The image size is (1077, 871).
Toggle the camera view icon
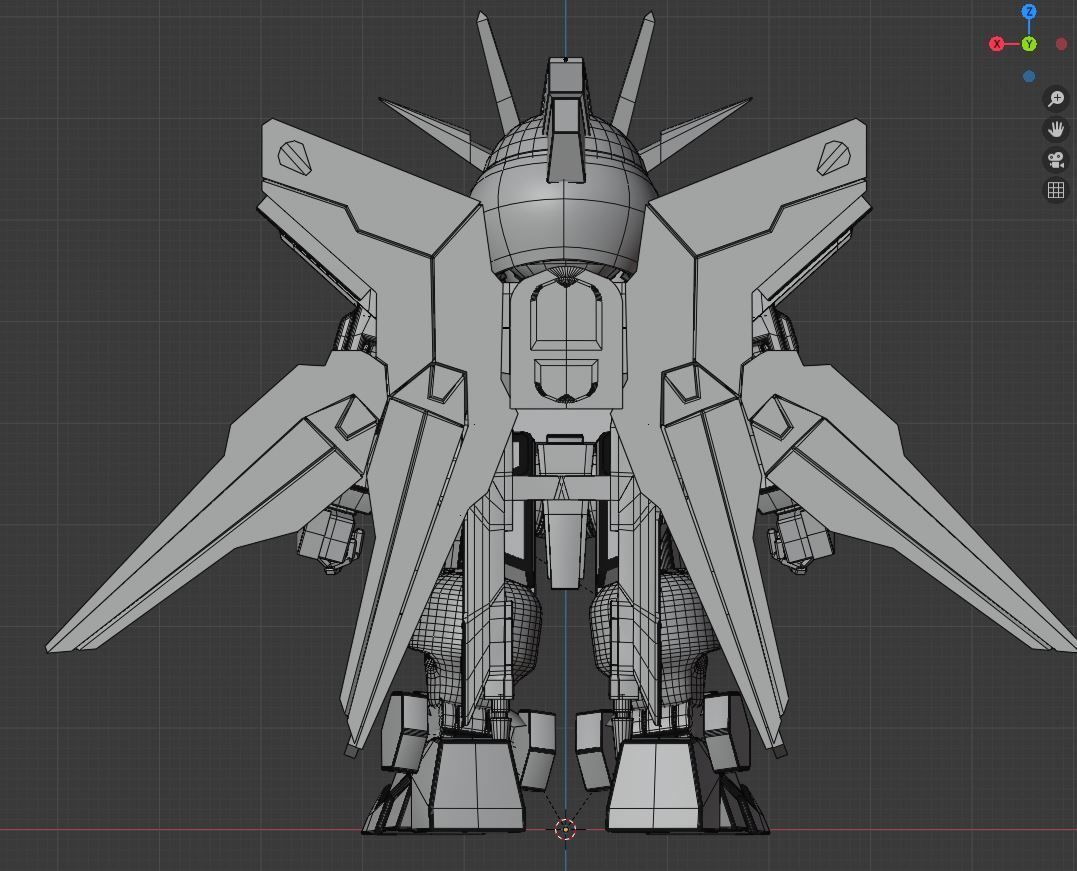click(x=1056, y=160)
